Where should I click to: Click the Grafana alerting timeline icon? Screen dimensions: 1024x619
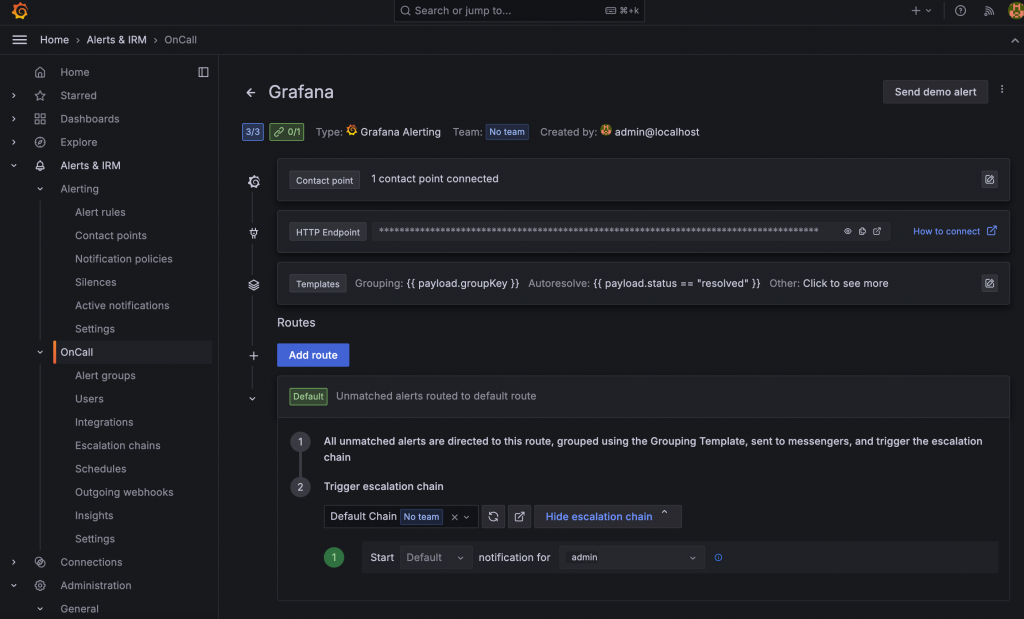tap(254, 182)
